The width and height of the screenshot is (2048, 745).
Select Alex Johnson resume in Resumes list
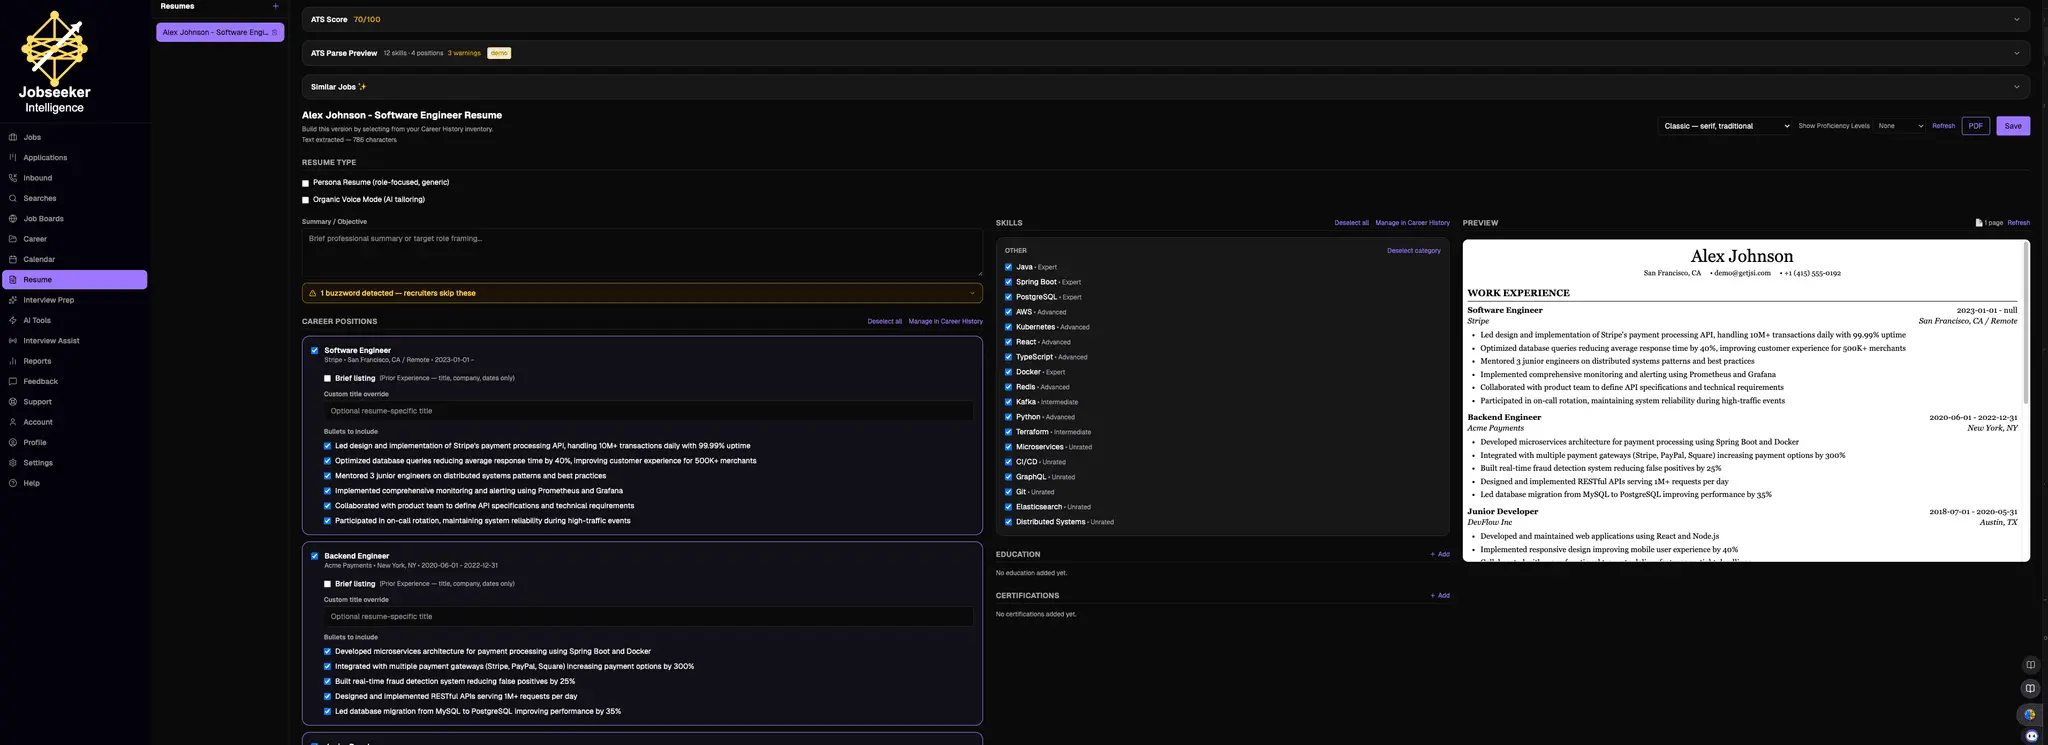pyautogui.click(x=220, y=32)
